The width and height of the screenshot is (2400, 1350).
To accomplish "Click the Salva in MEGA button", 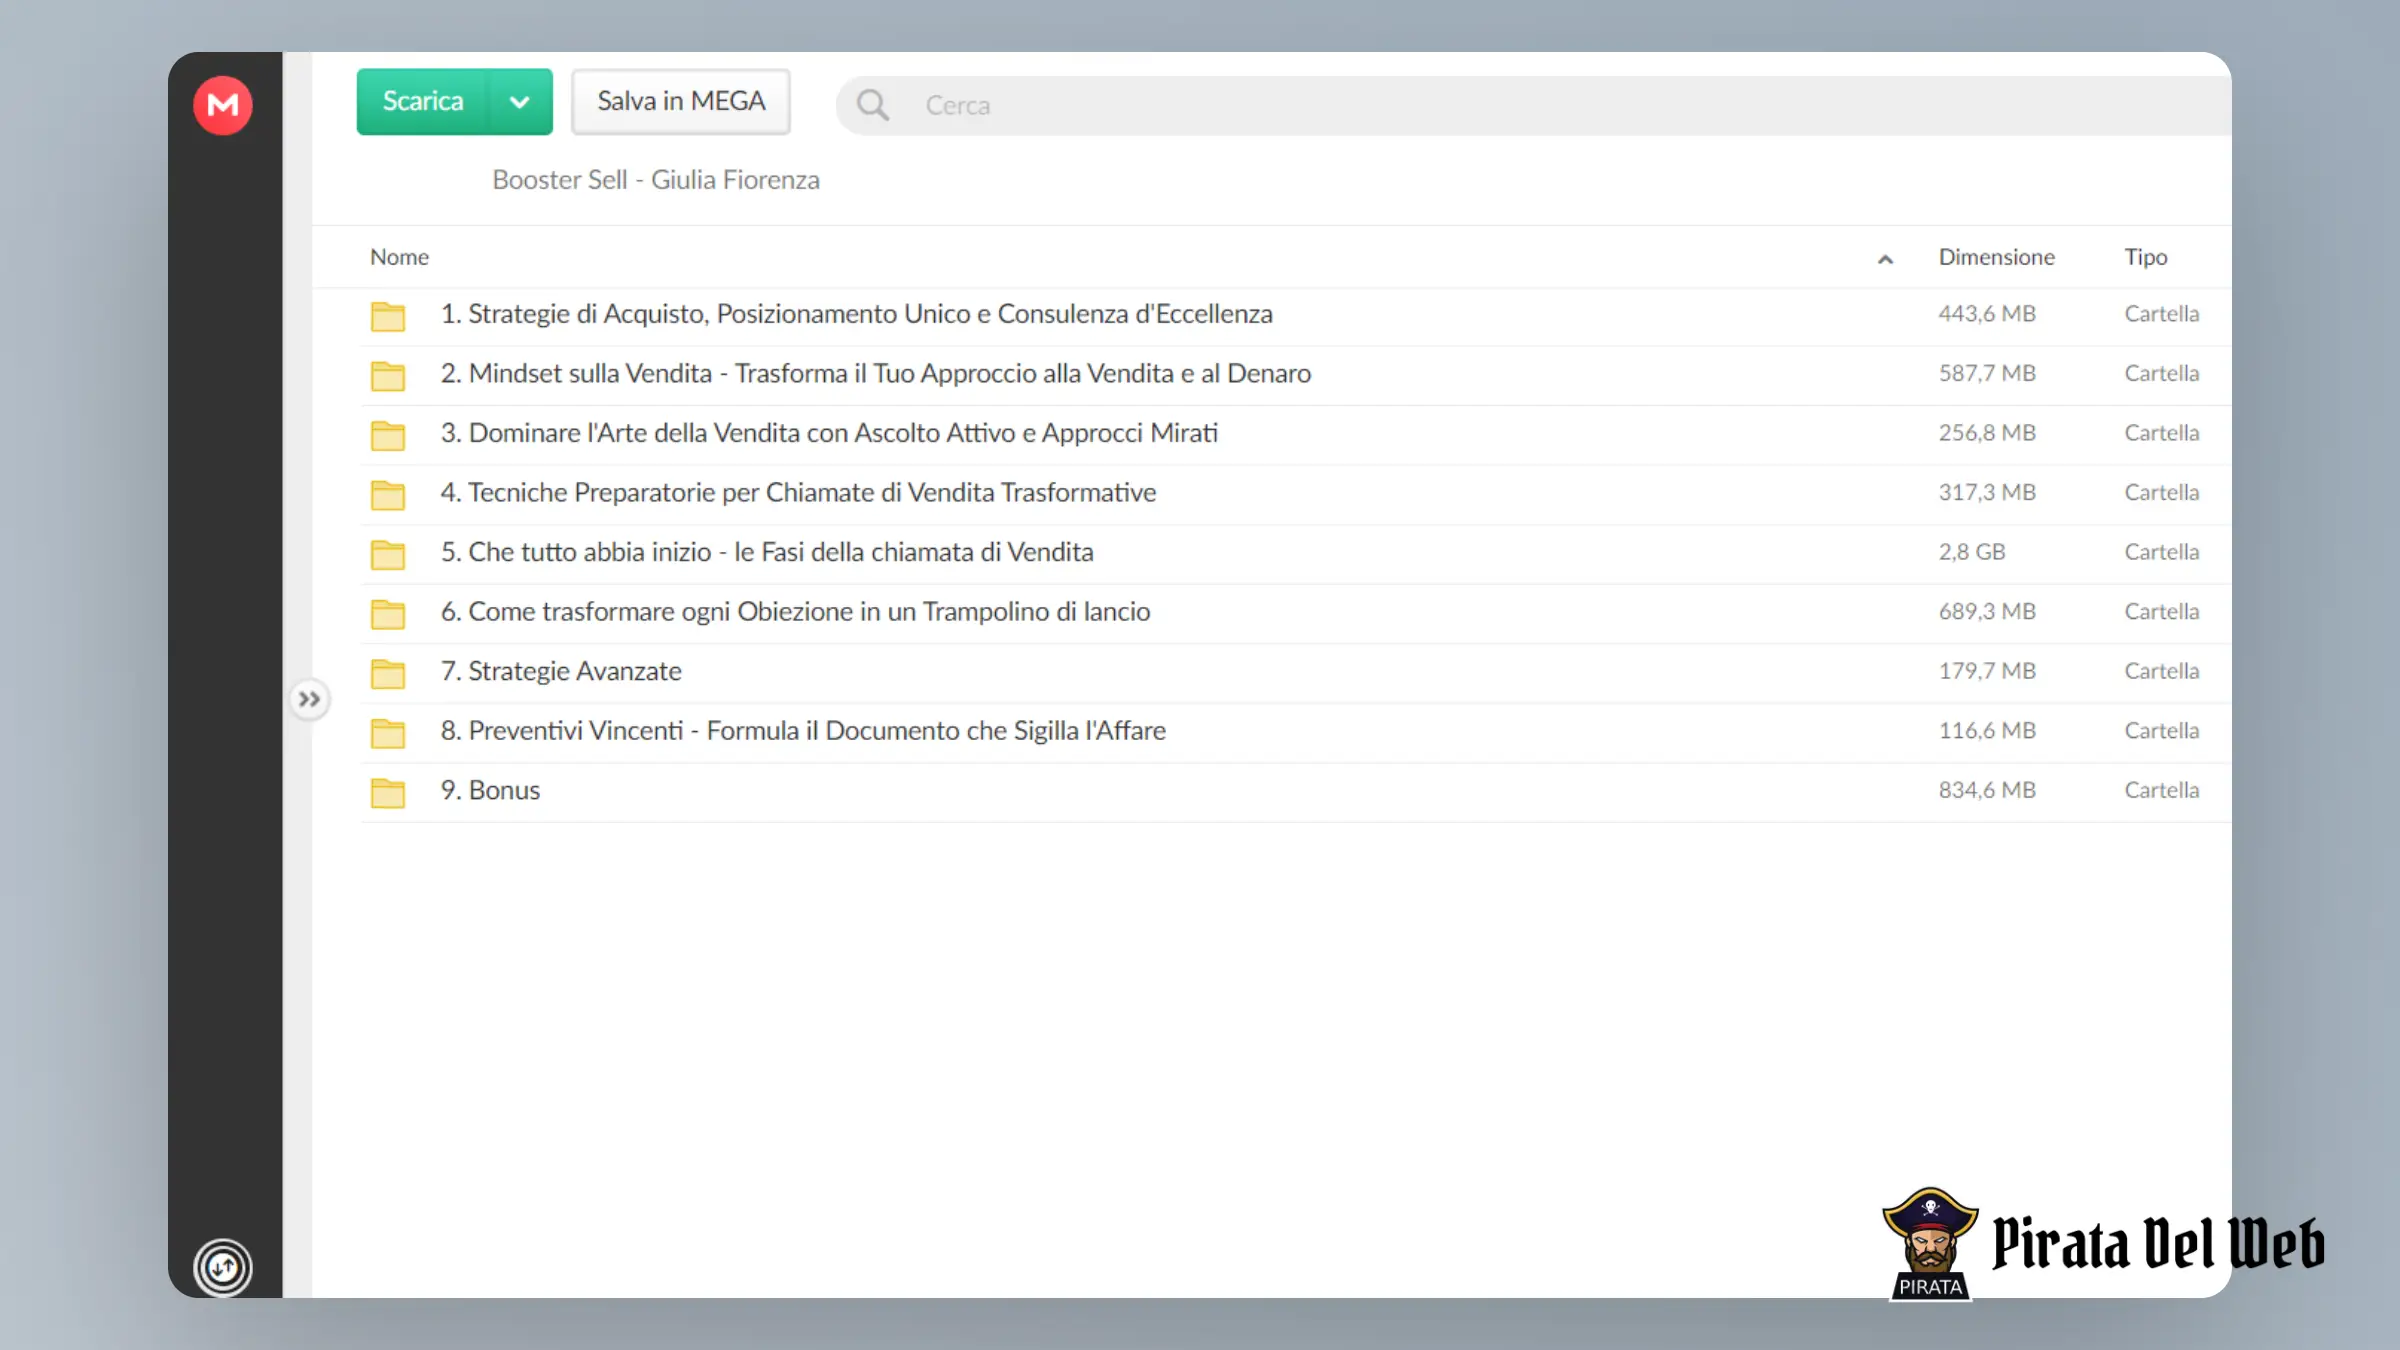I will click(x=681, y=101).
